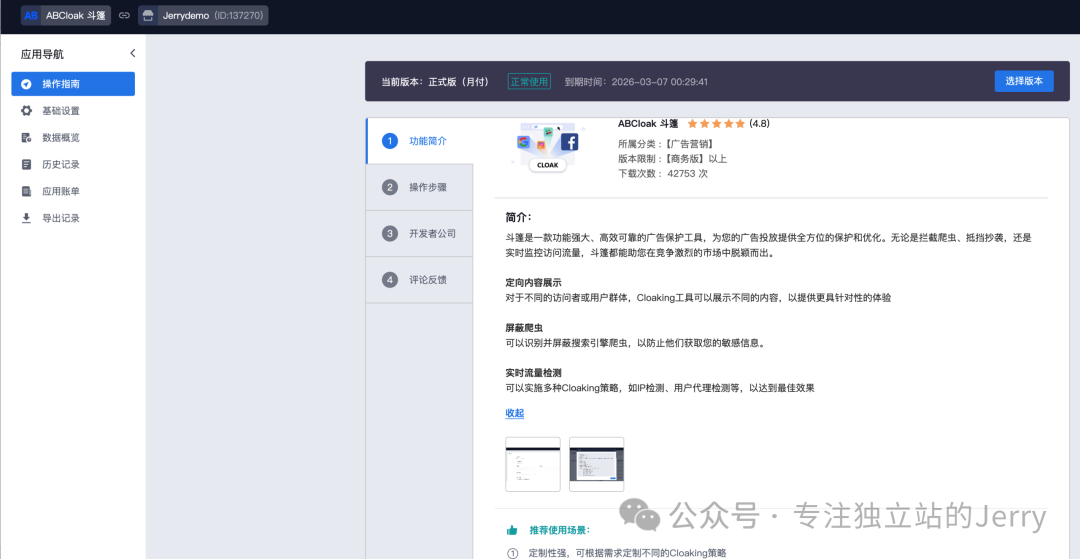This screenshot has height=559, width=1080.
Task: Click the ABCloak 斗篷 app name in header
Action: pos(75,15)
